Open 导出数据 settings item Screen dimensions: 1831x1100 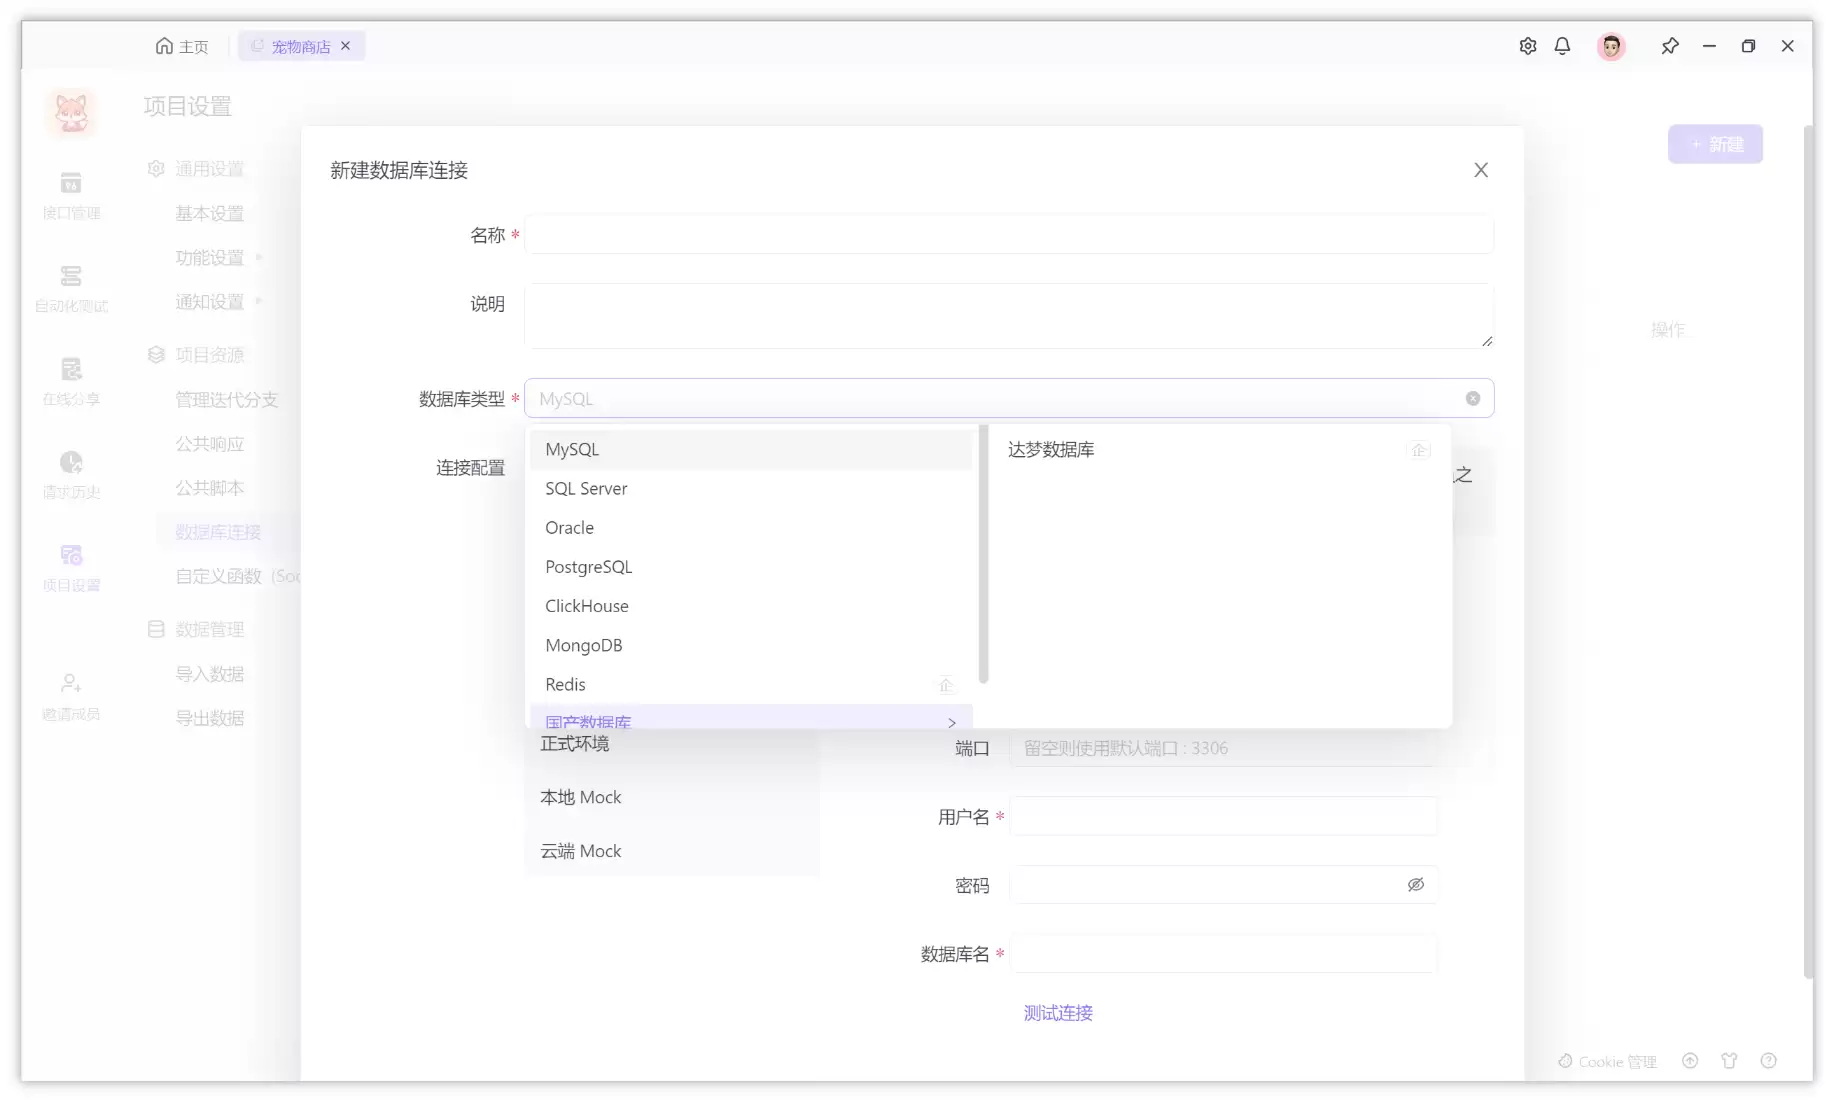[209, 718]
